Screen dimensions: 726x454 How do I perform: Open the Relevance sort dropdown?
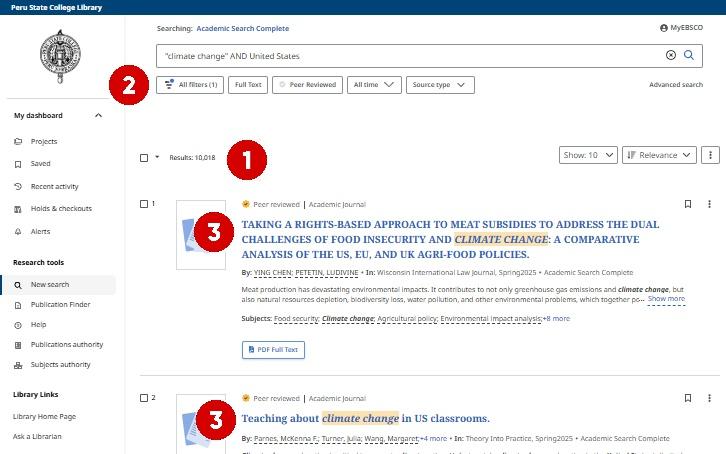[x=659, y=155]
